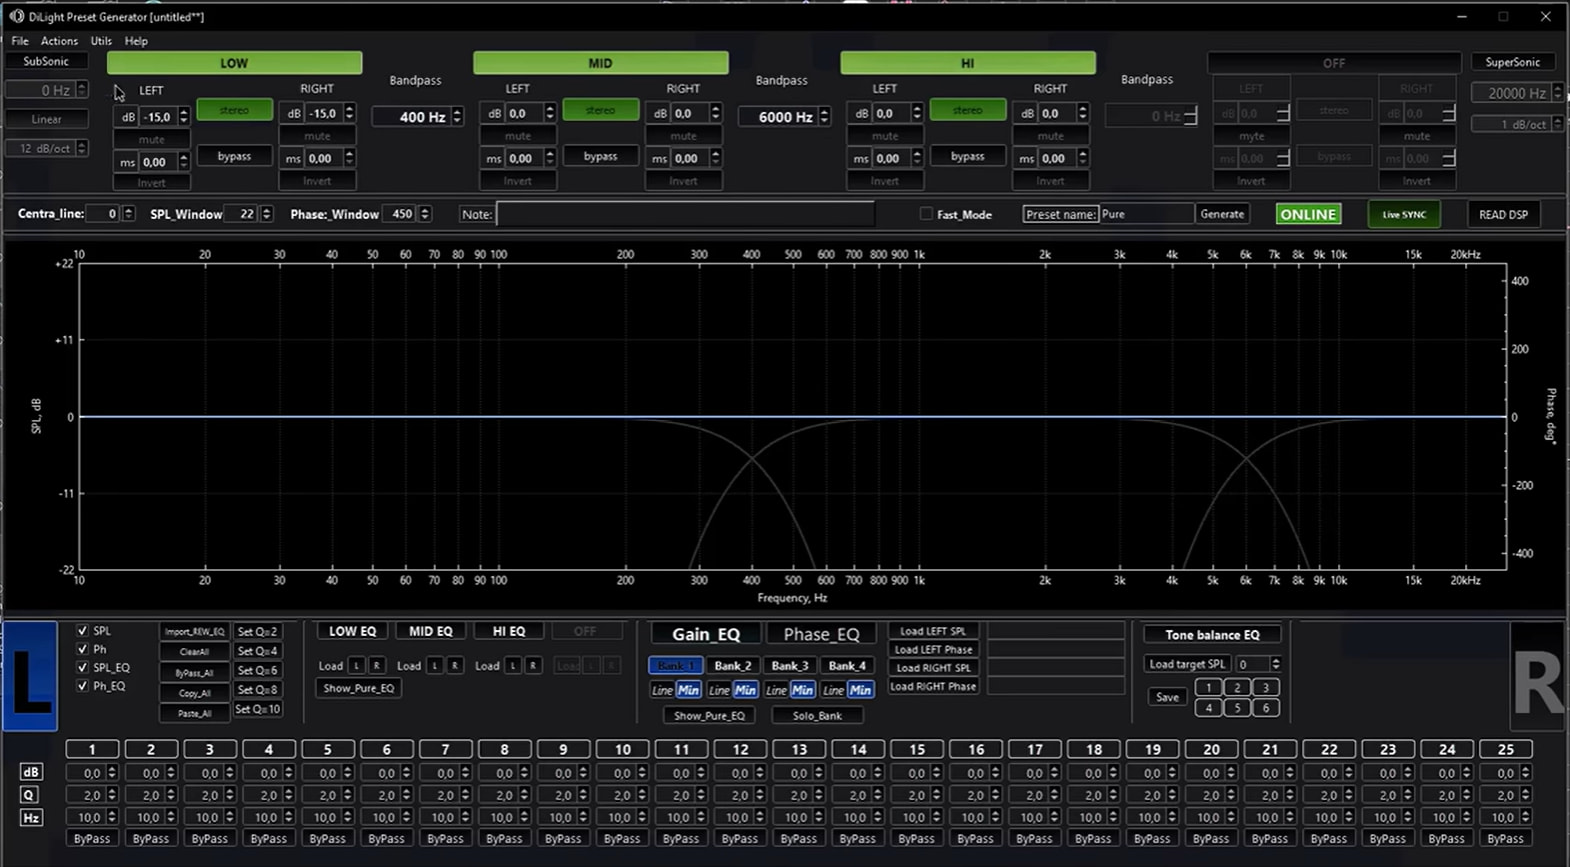Adjust the SPL_Window value stepper
Image resolution: width=1570 pixels, height=867 pixels.
(x=266, y=214)
